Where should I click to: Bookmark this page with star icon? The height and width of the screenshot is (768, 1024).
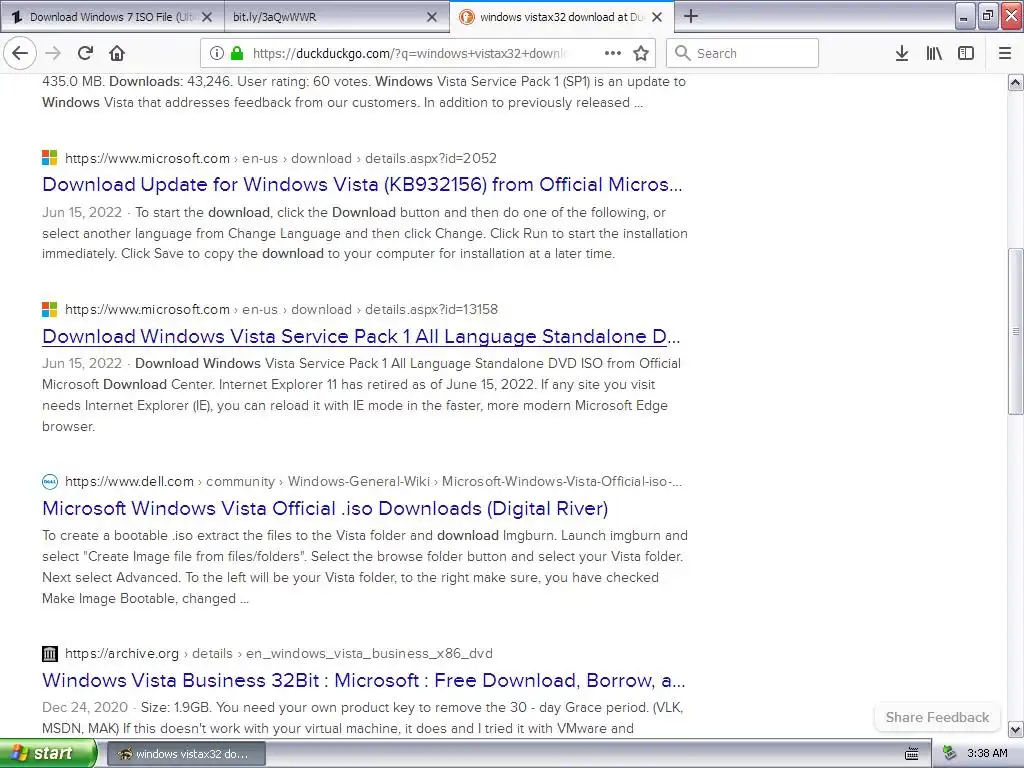pyautogui.click(x=641, y=54)
